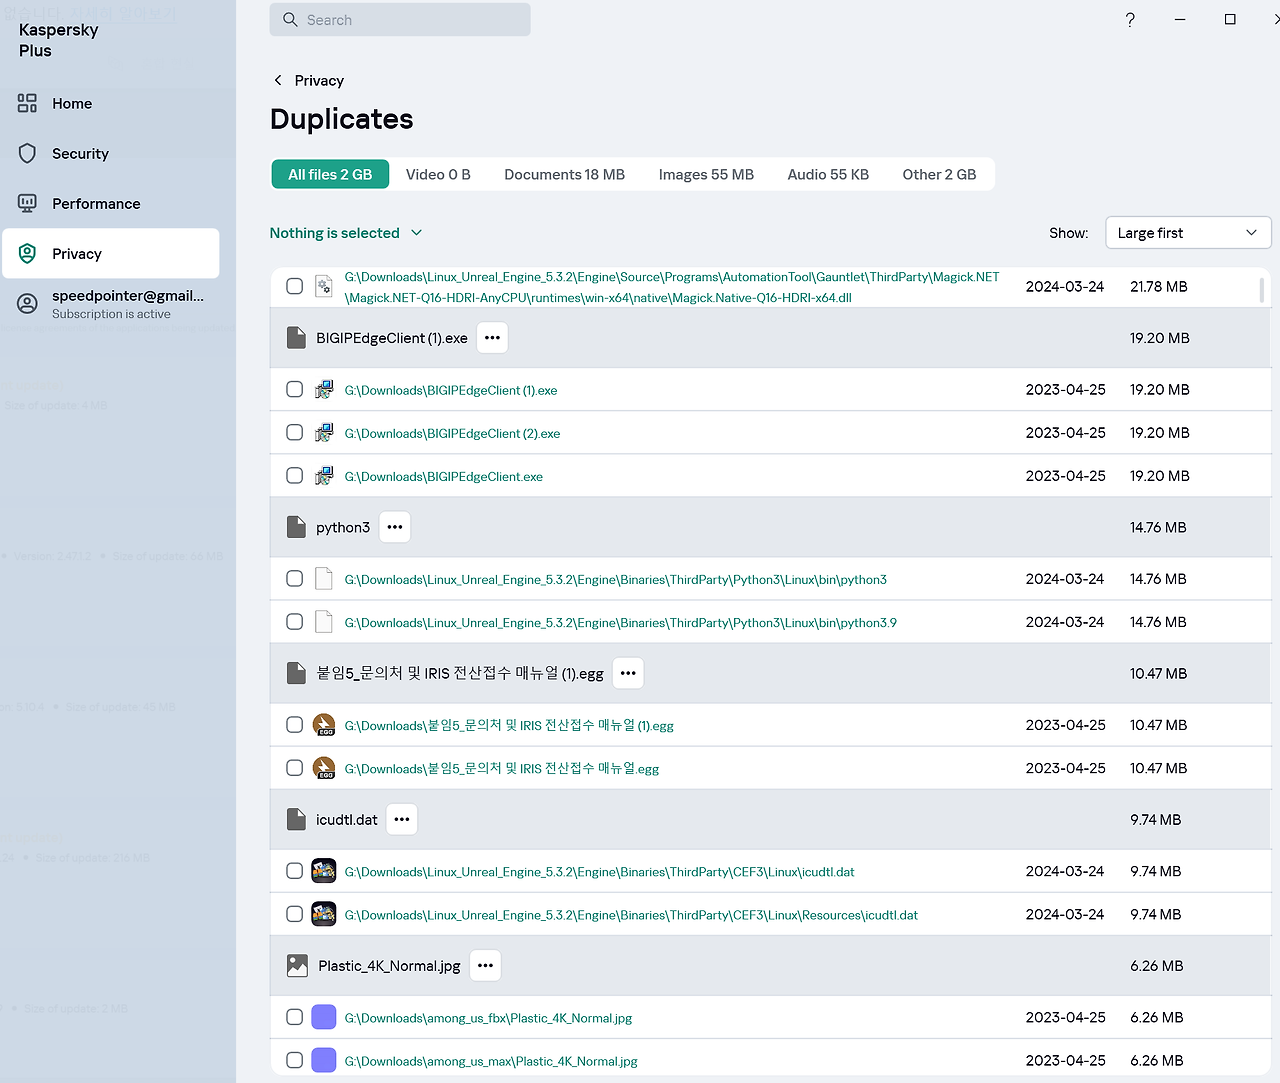This screenshot has height=1083, width=1280.
Task: Click into the Search field
Action: (400, 20)
